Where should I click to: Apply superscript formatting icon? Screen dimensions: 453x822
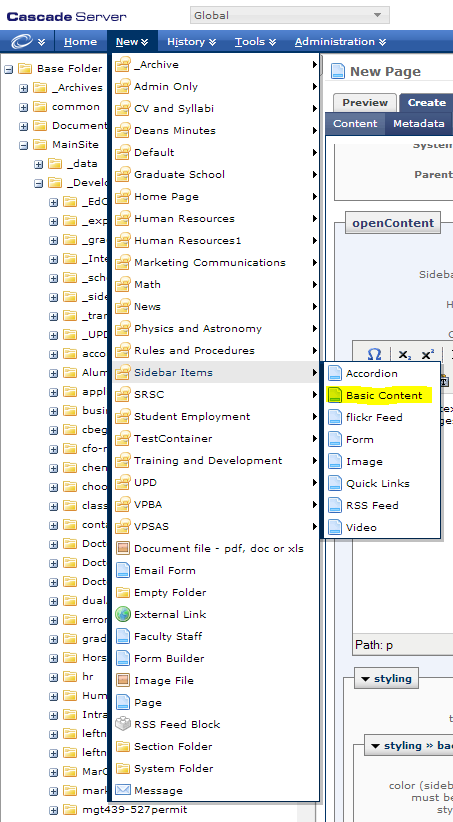click(428, 355)
